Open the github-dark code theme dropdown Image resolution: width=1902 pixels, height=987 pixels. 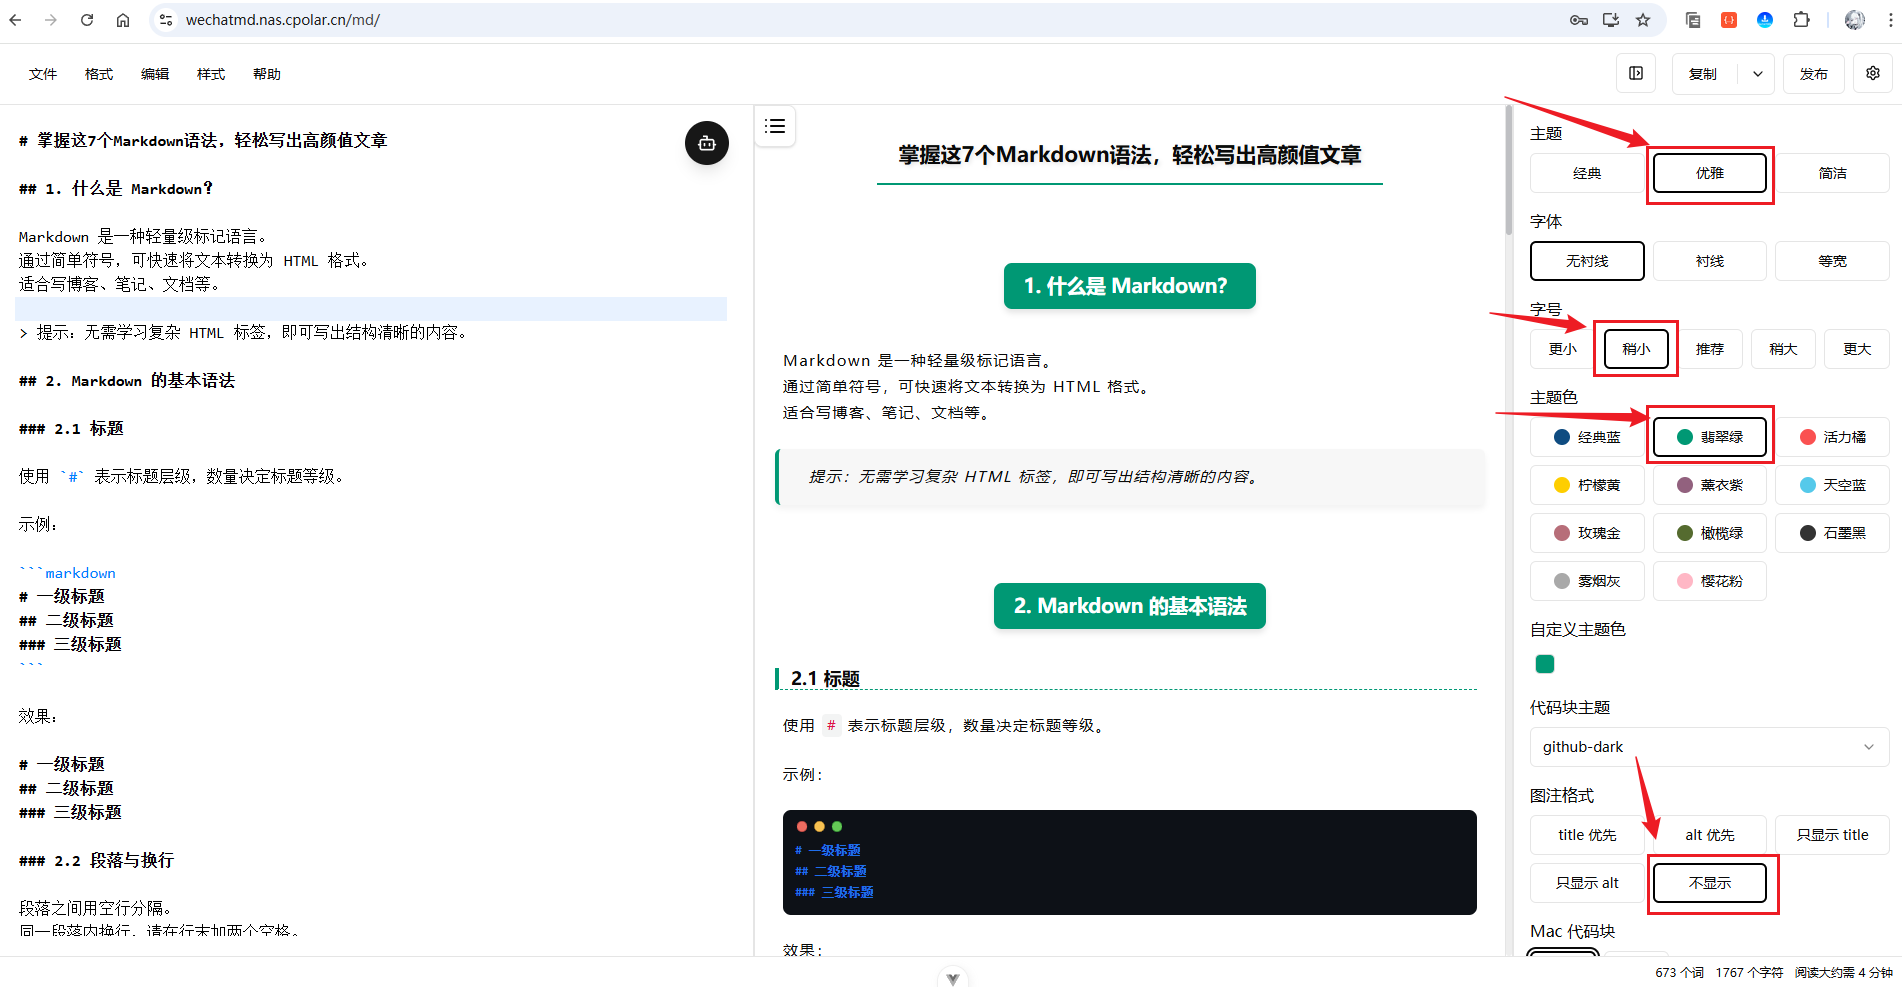(x=1709, y=747)
